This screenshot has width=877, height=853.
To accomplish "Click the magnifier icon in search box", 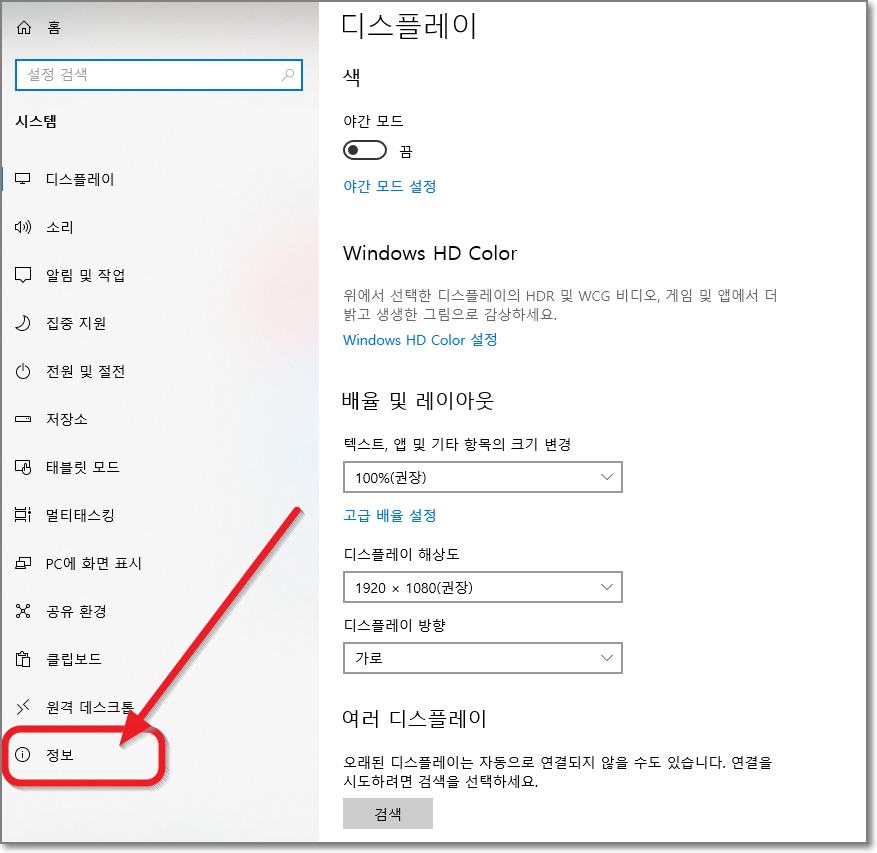I will pyautogui.click(x=288, y=74).
